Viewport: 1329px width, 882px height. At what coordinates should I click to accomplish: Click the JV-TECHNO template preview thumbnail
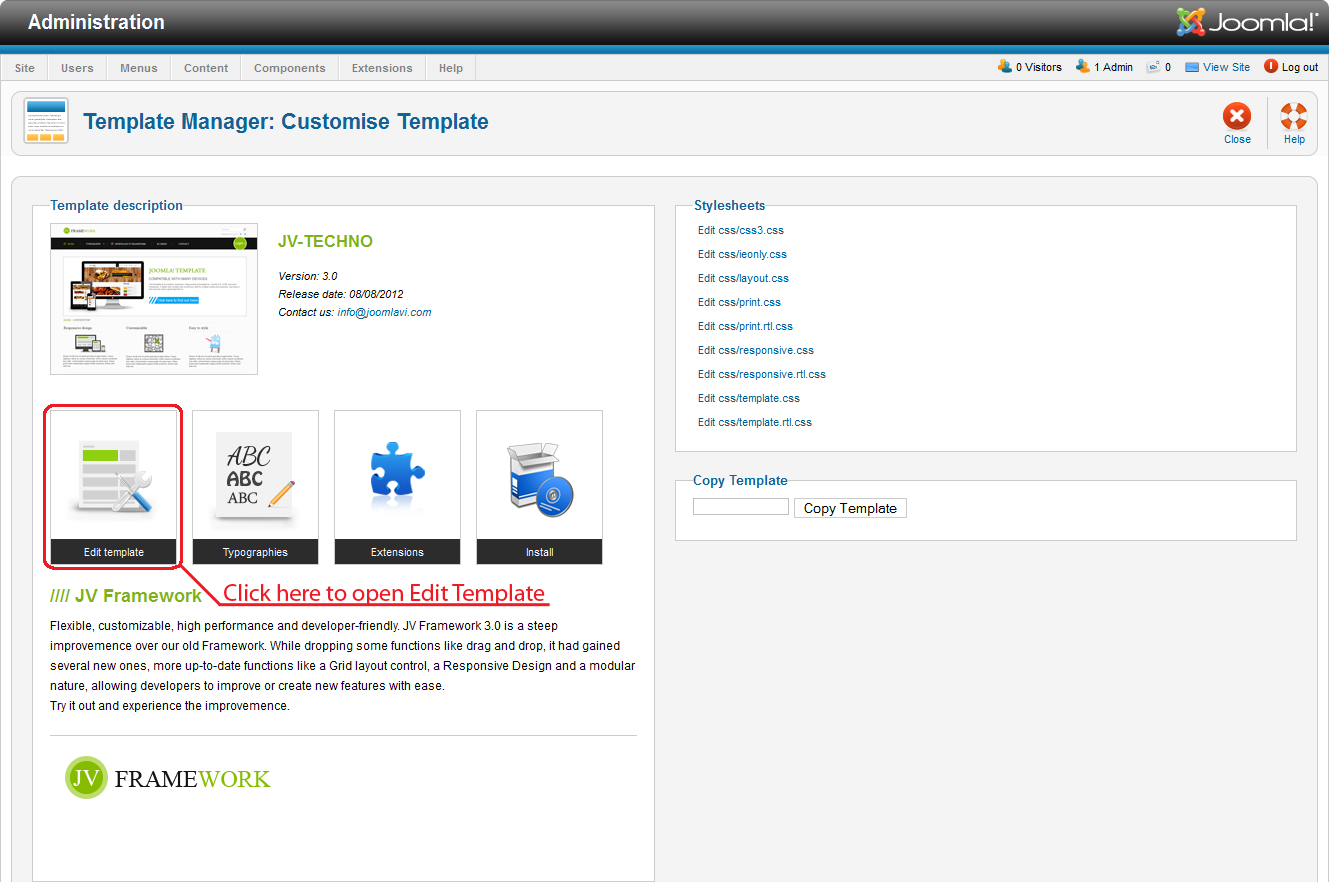coord(154,299)
